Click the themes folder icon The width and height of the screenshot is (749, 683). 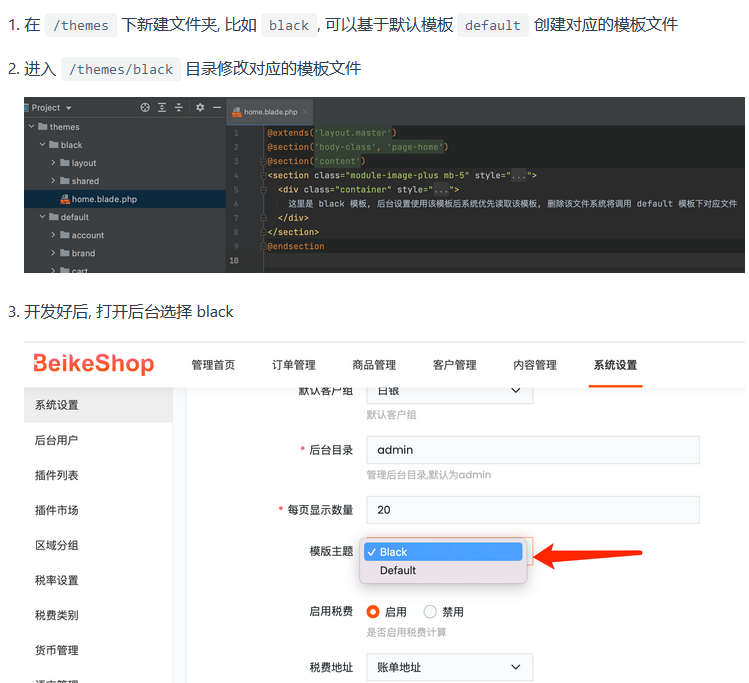coord(43,127)
